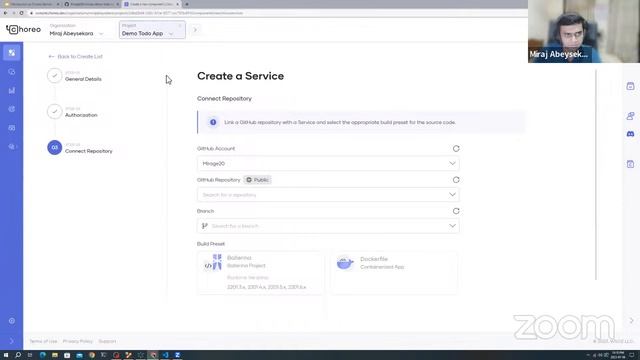Open the user support icon in right panel
640x360 pixels.
point(630,116)
